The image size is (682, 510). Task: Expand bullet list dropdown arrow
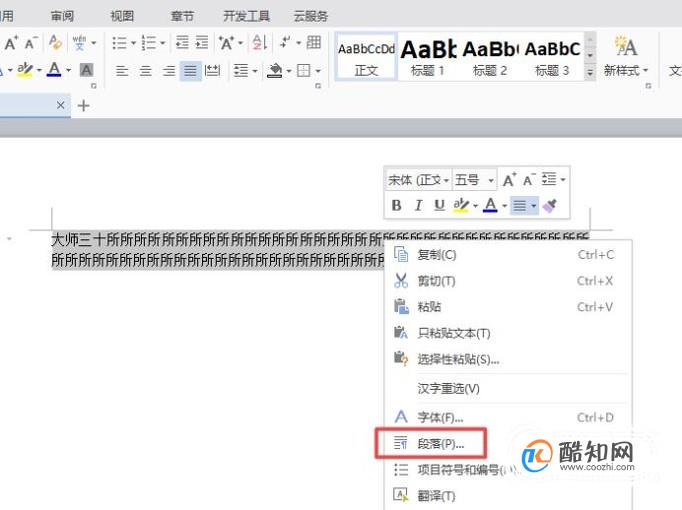point(134,43)
